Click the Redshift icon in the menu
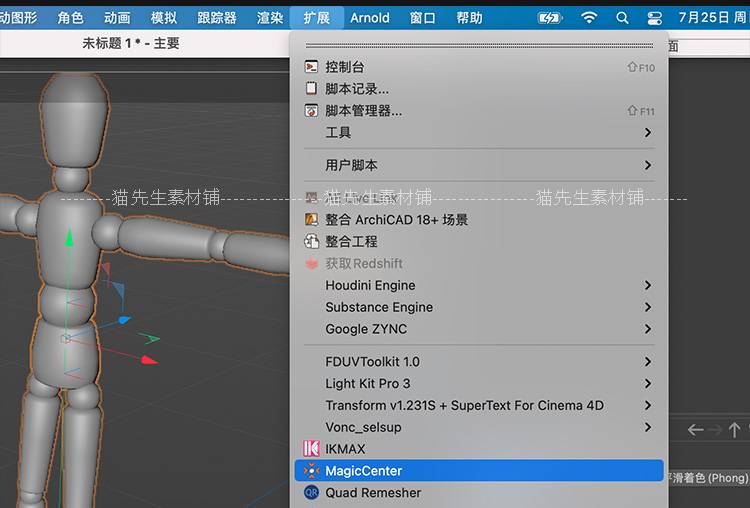The height and width of the screenshot is (508, 750). click(311, 264)
